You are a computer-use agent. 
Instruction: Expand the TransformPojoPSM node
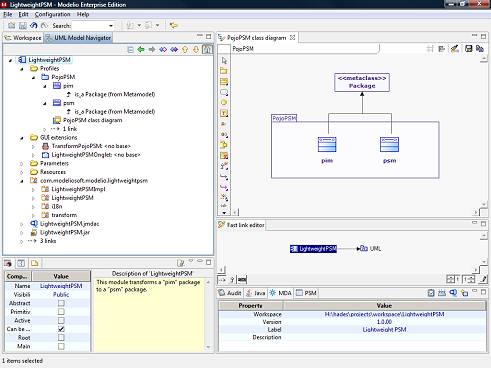click(33, 146)
